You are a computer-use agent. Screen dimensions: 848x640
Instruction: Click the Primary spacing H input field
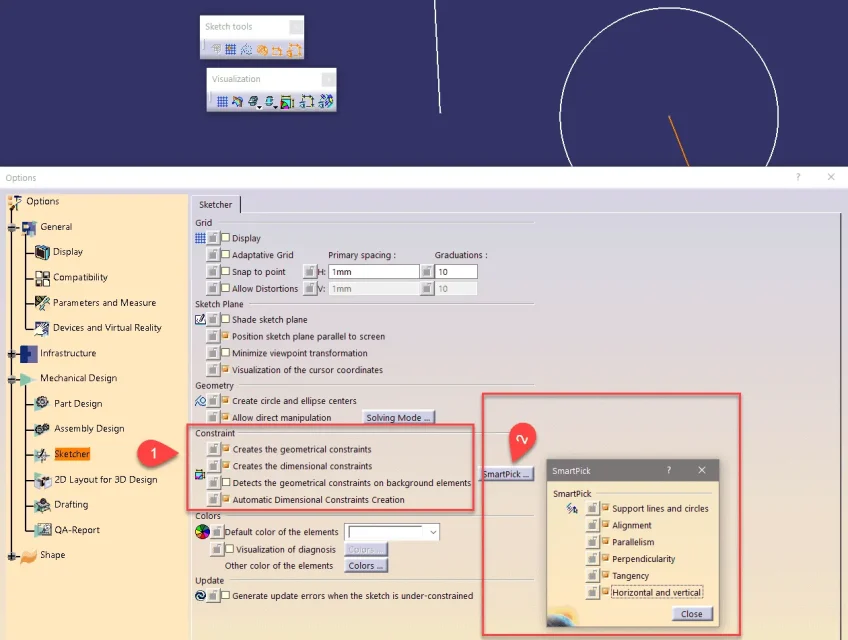(x=373, y=271)
